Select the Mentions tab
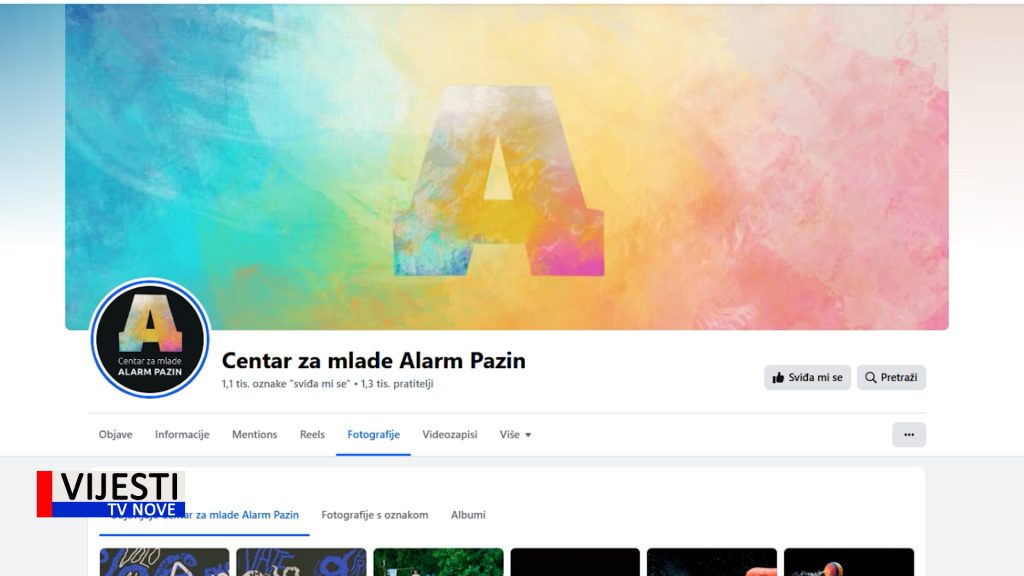The width and height of the screenshot is (1024, 576). coord(255,434)
